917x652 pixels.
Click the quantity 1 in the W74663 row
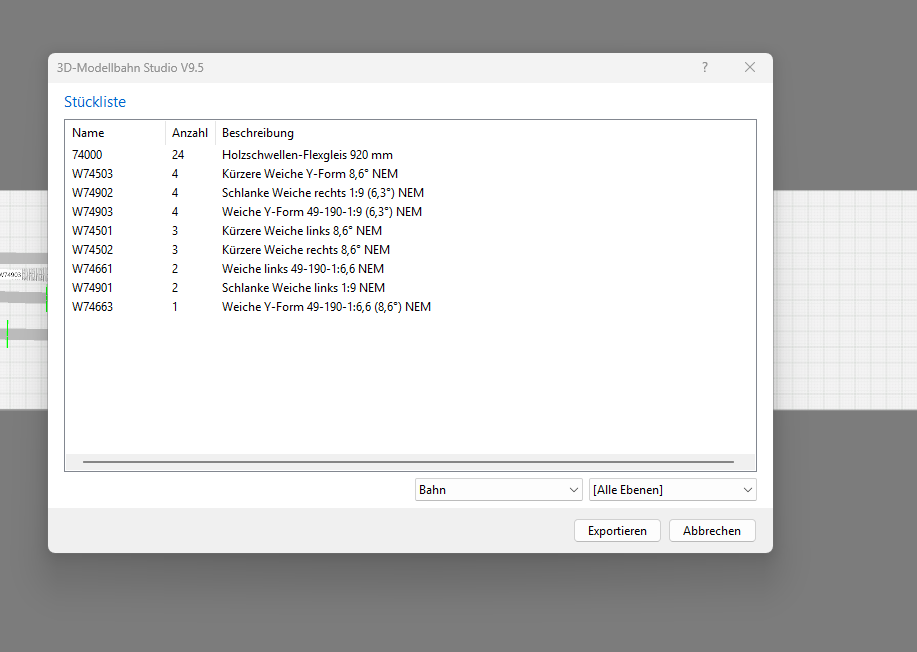pos(174,307)
